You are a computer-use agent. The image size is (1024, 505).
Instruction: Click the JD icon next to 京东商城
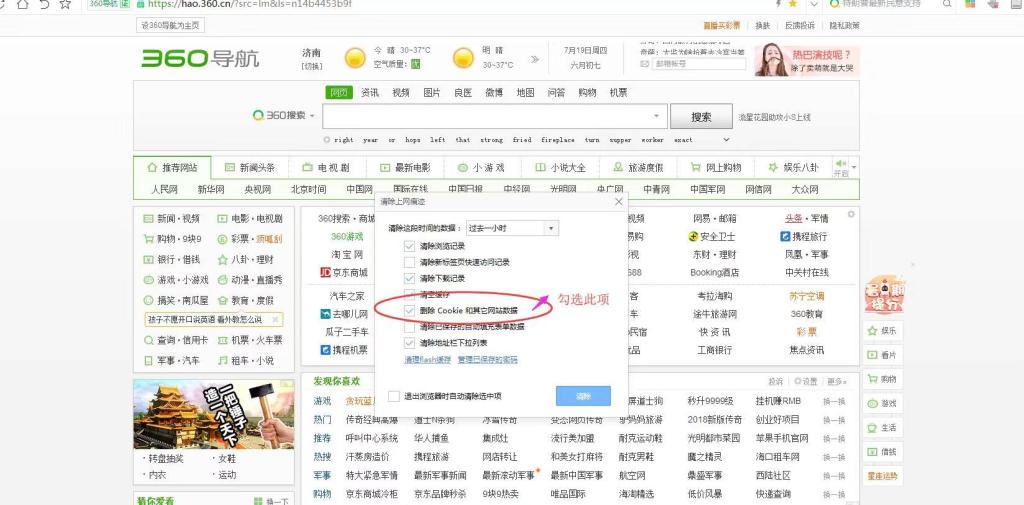[x=325, y=272]
